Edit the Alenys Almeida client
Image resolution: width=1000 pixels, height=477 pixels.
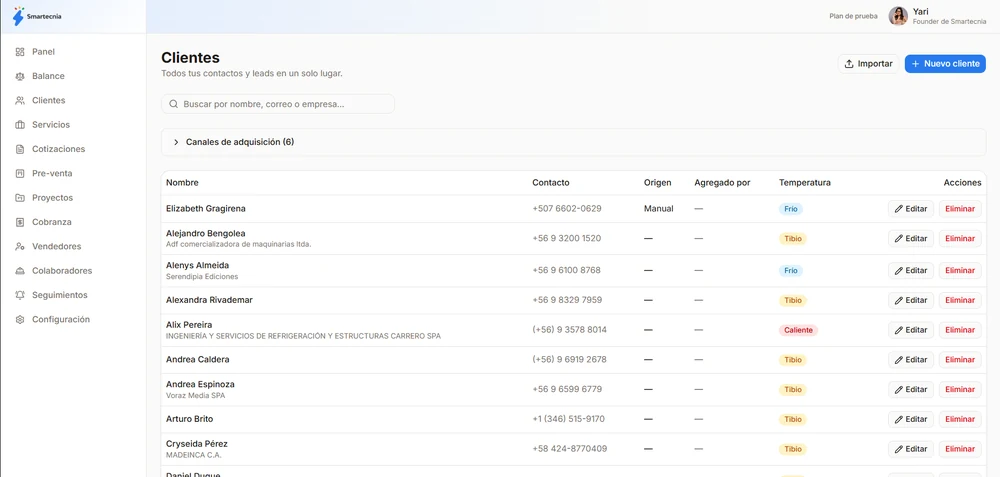(x=911, y=270)
